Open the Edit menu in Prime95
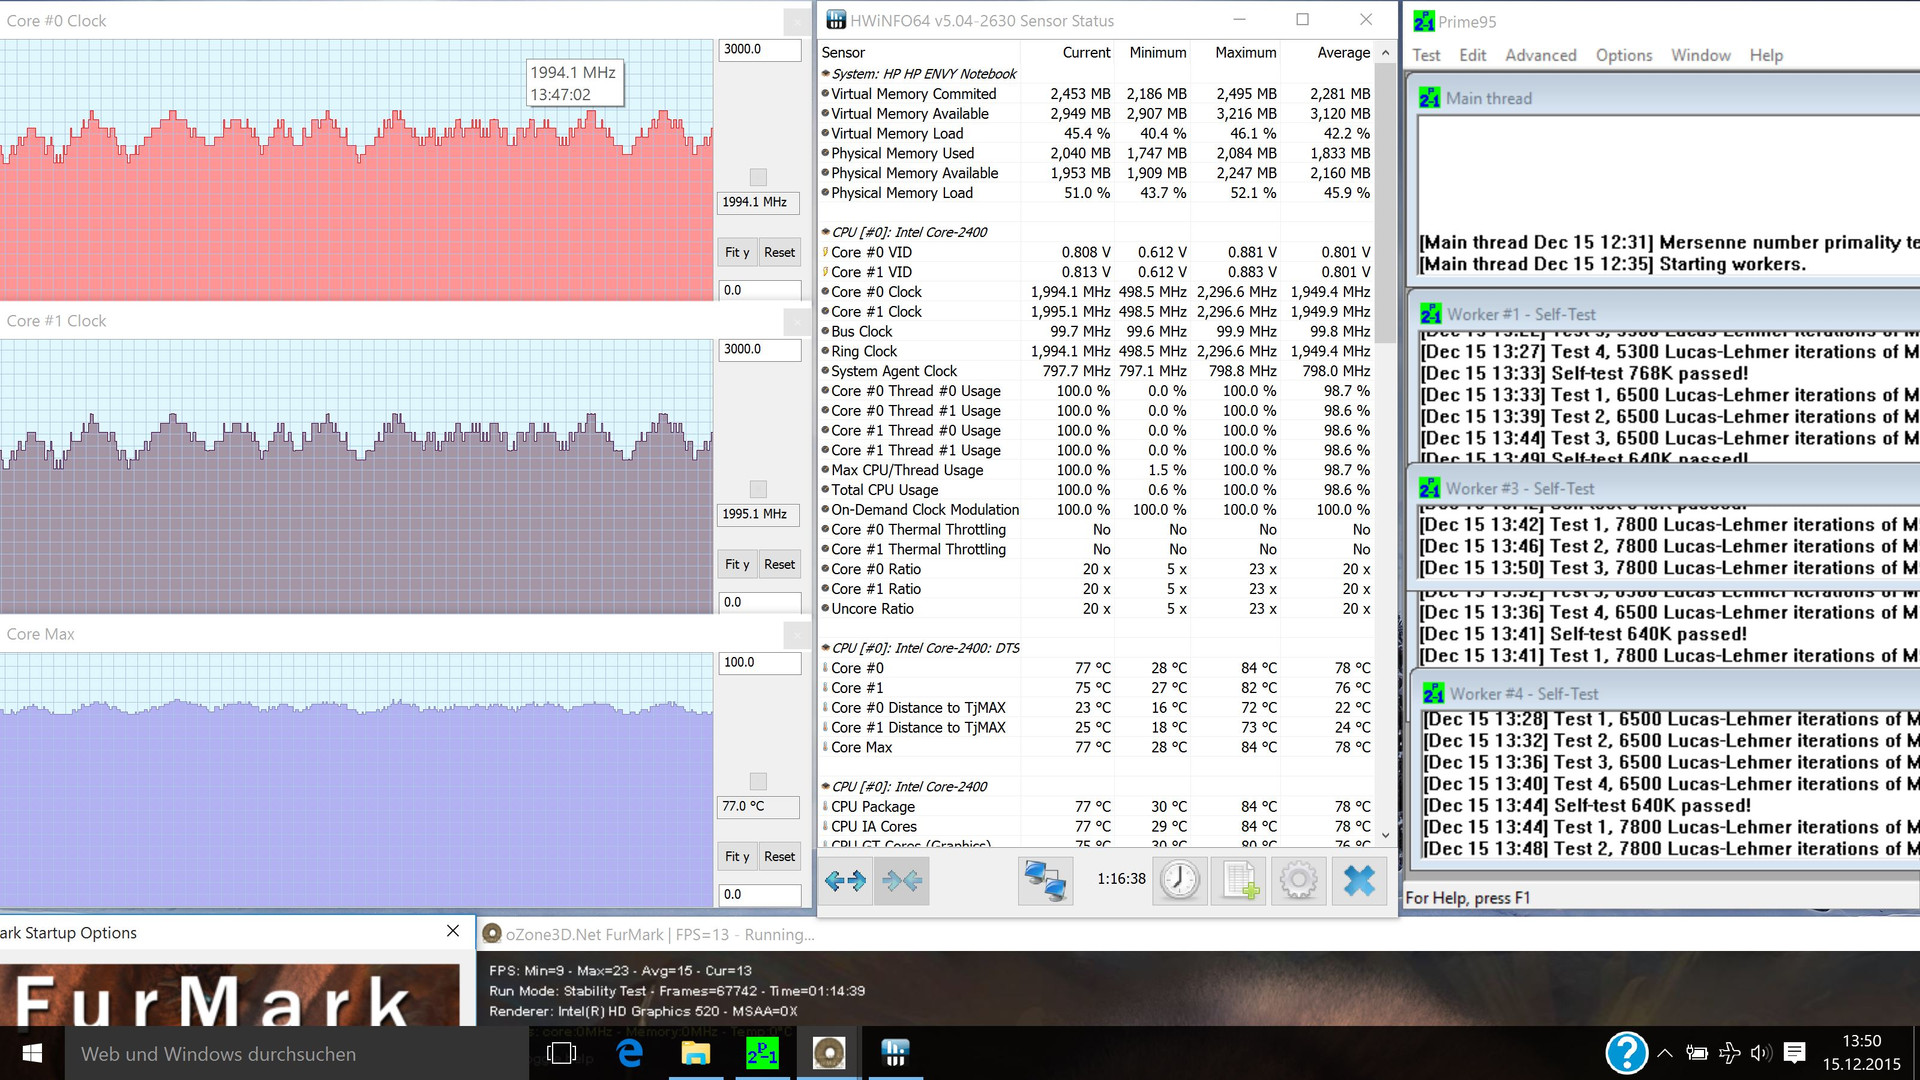1920x1080 pixels. (x=1472, y=55)
